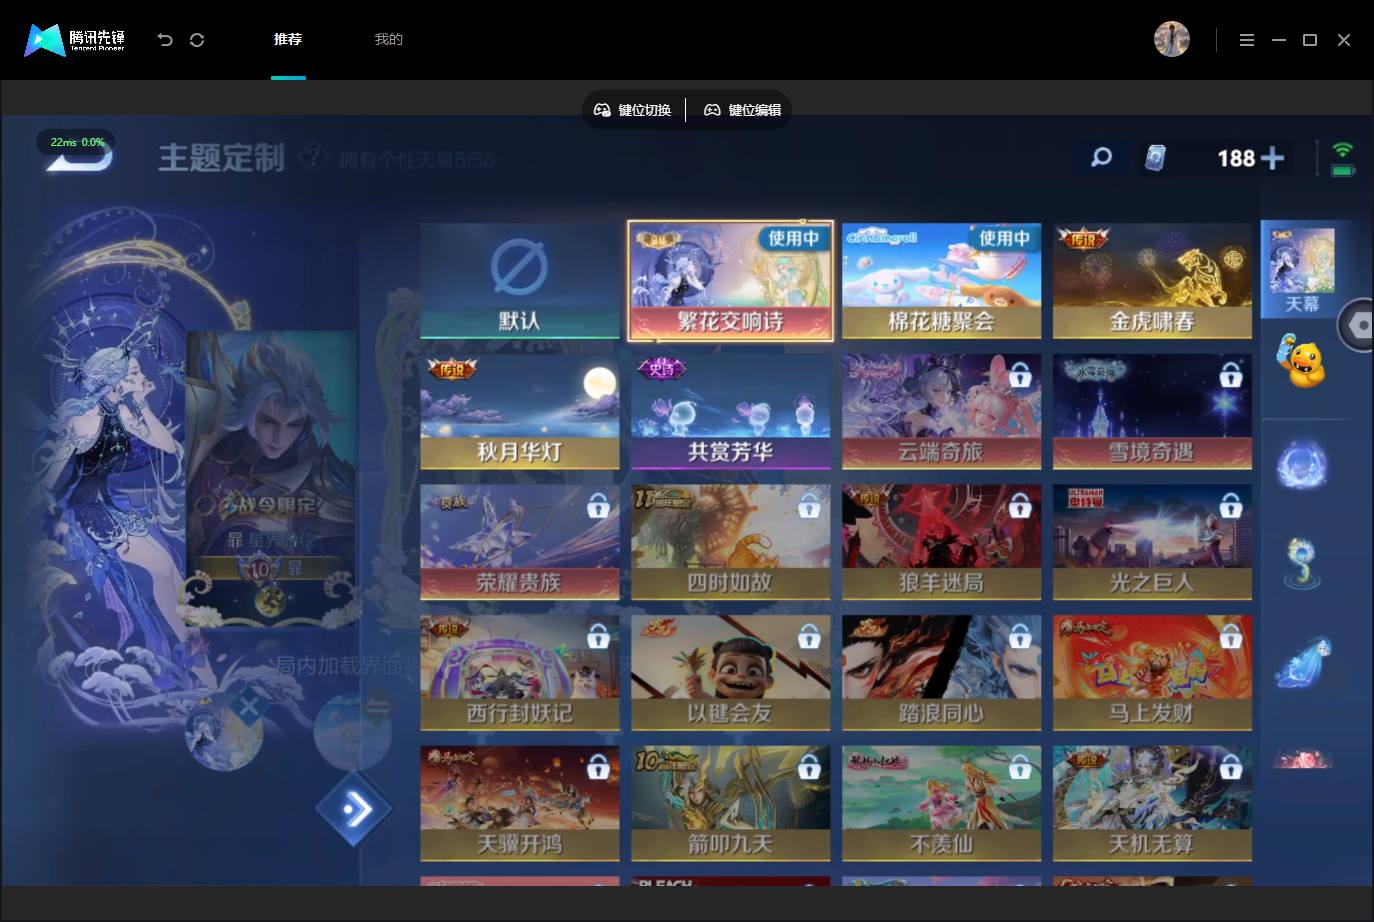1374x922 pixels.
Task: Select the locked 光之巨人 theme card
Action: point(1152,542)
